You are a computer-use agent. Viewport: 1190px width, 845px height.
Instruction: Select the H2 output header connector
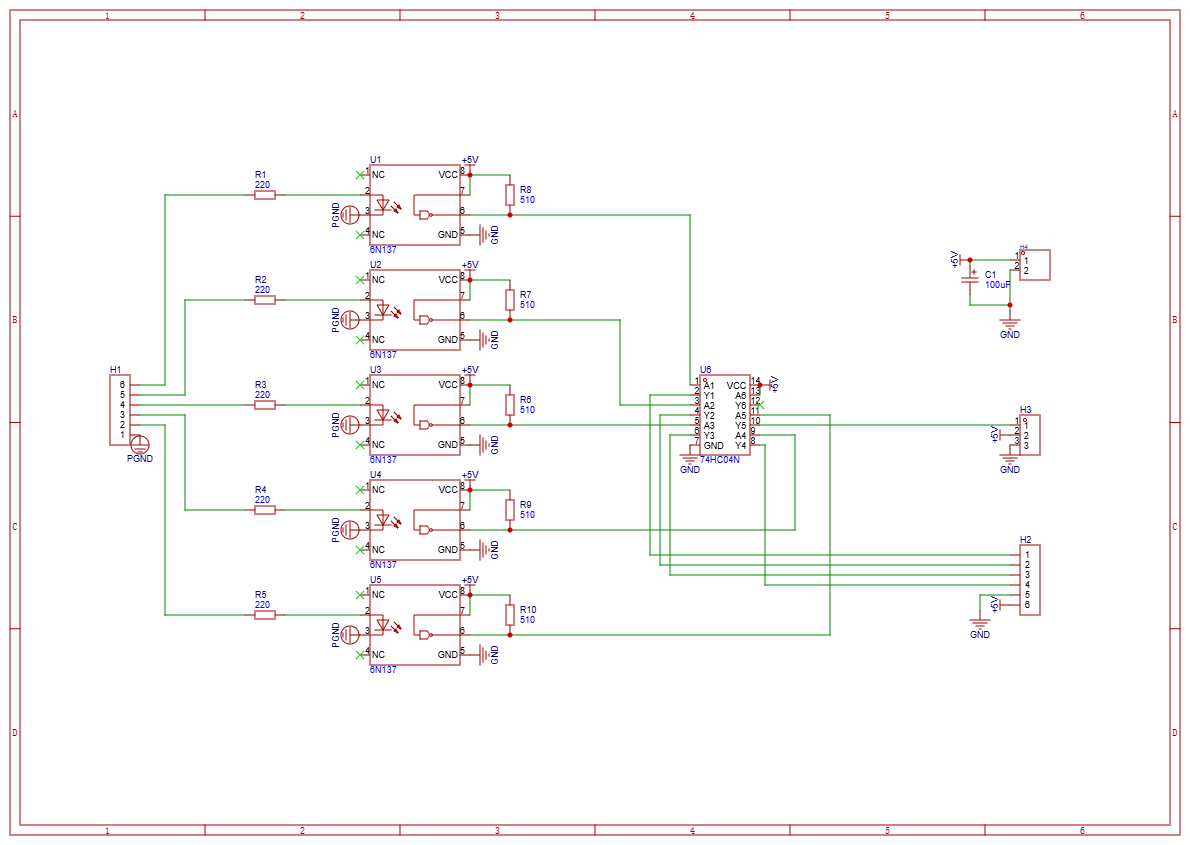coord(1029,580)
